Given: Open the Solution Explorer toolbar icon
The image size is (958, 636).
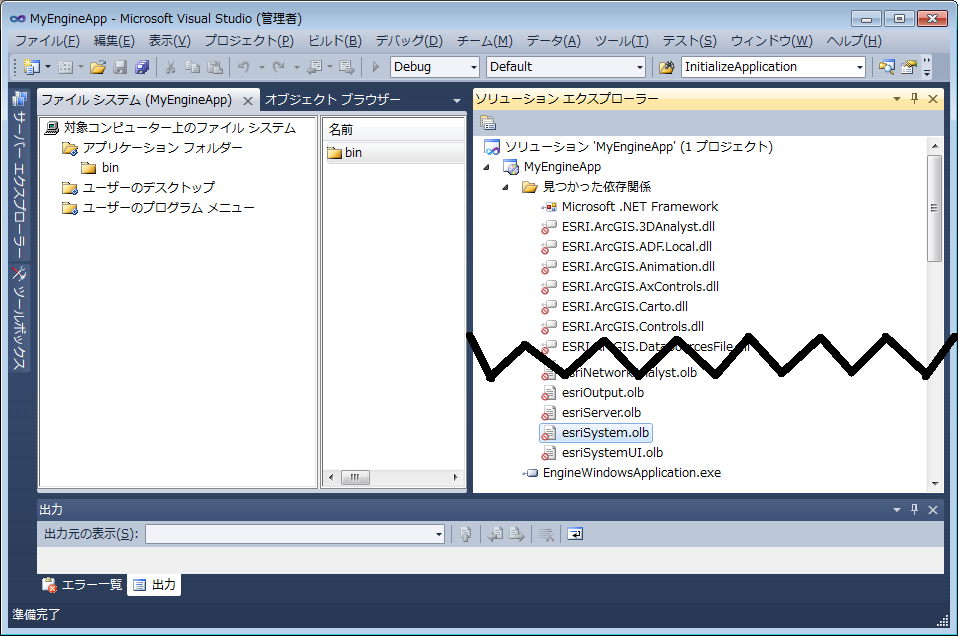Looking at the screenshot, I should 887,67.
